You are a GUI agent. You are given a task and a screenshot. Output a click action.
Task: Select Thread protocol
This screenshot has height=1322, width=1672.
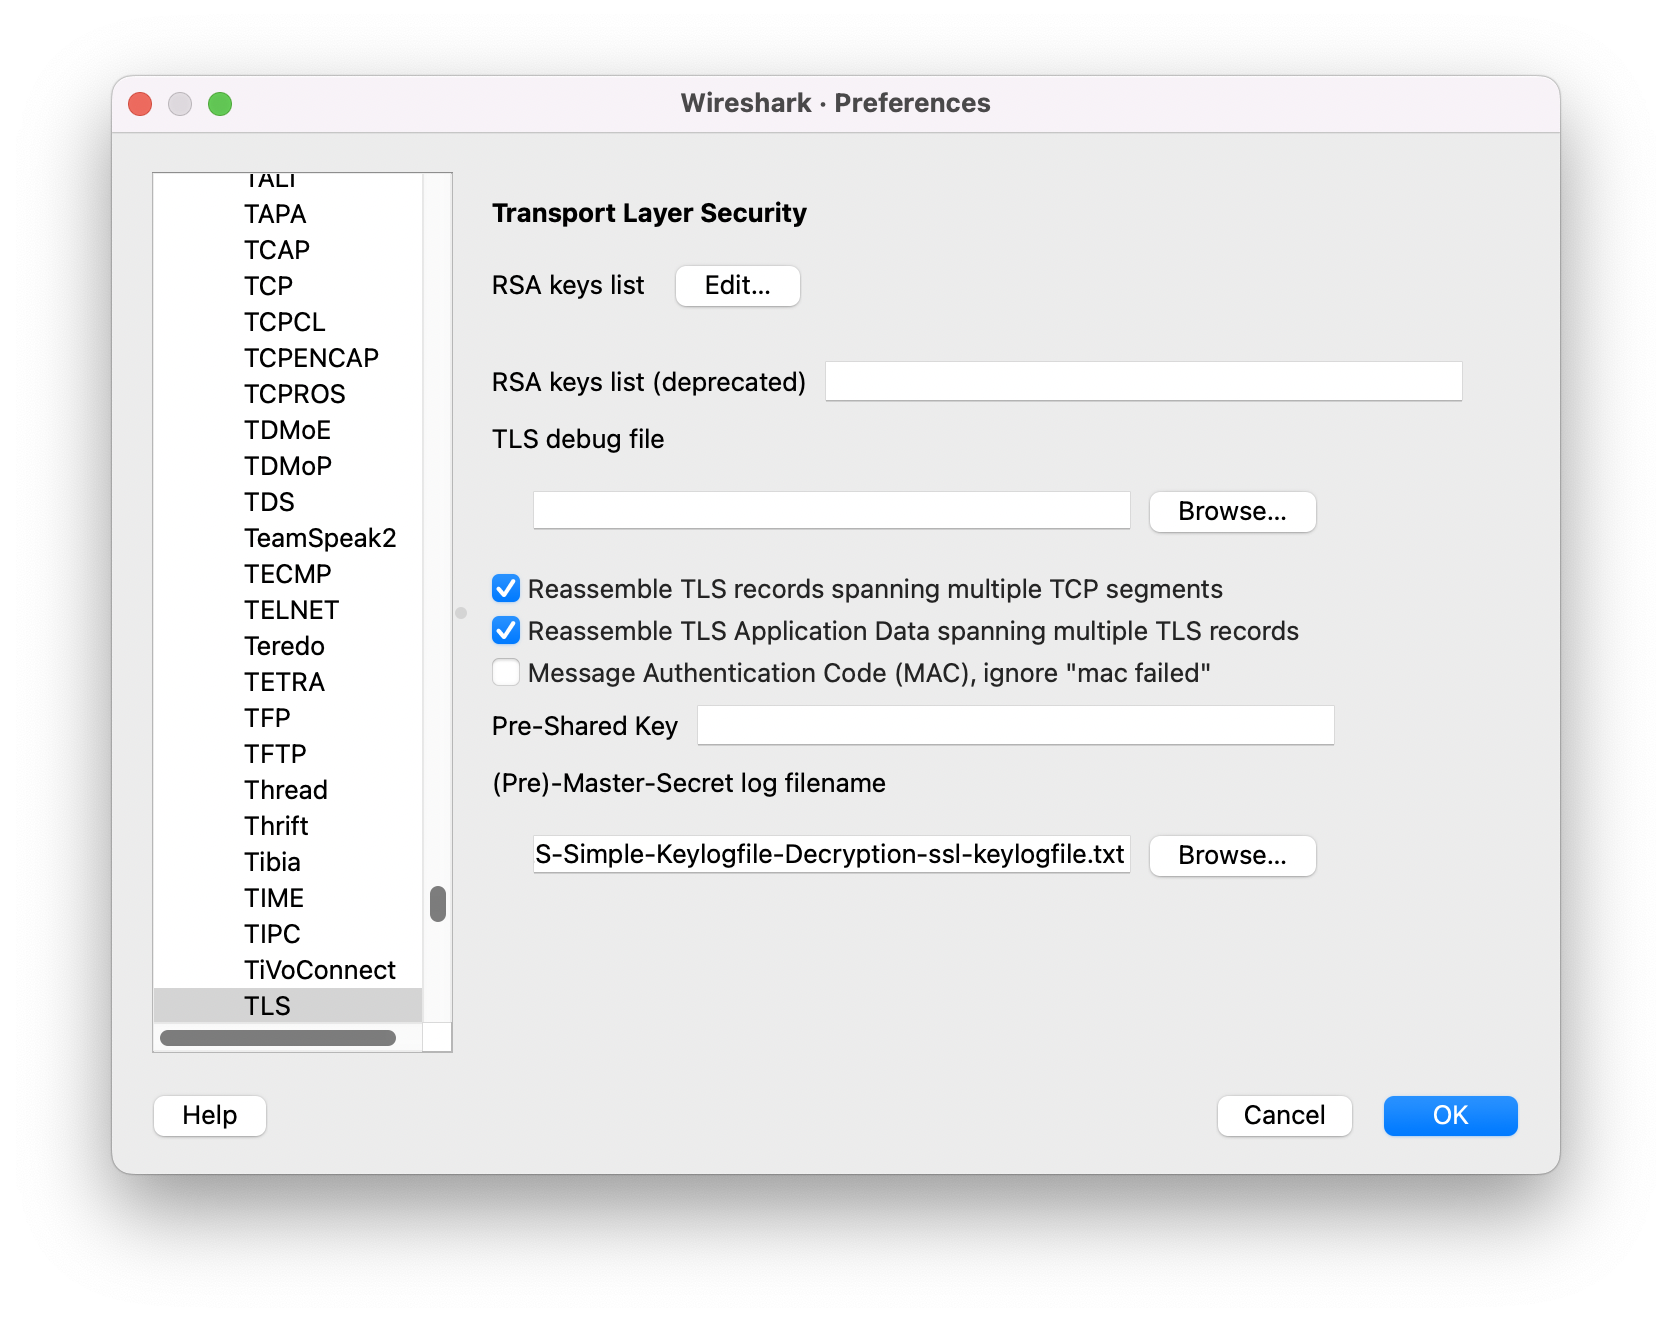tap(288, 790)
